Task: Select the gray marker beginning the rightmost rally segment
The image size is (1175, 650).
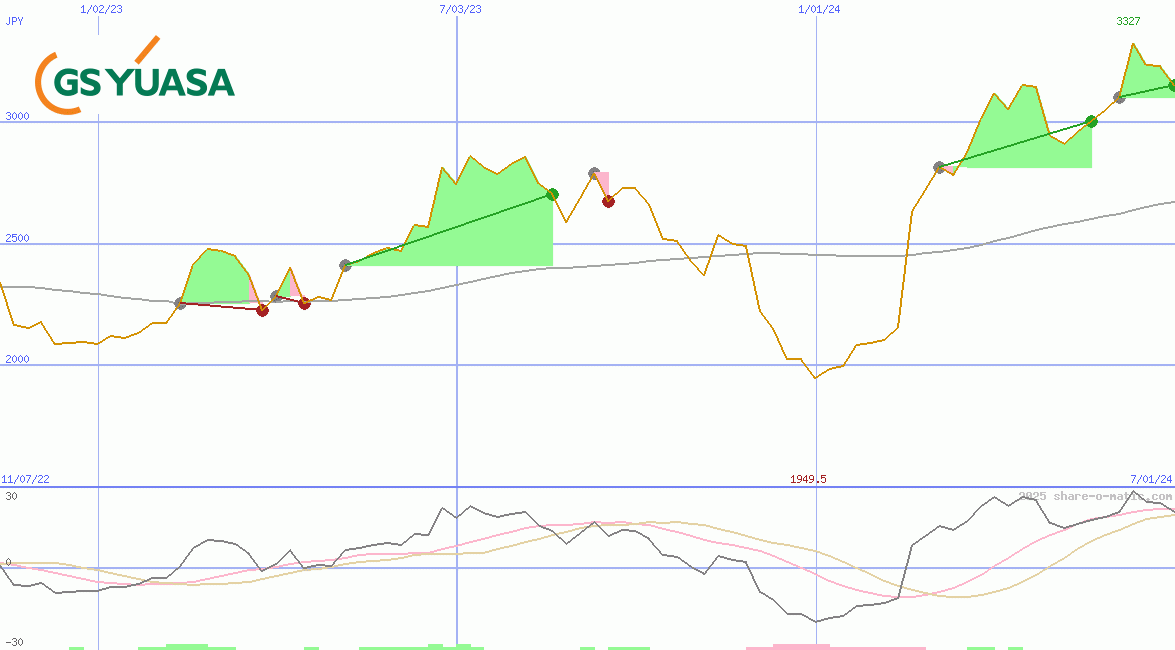Action: pos(938,167)
